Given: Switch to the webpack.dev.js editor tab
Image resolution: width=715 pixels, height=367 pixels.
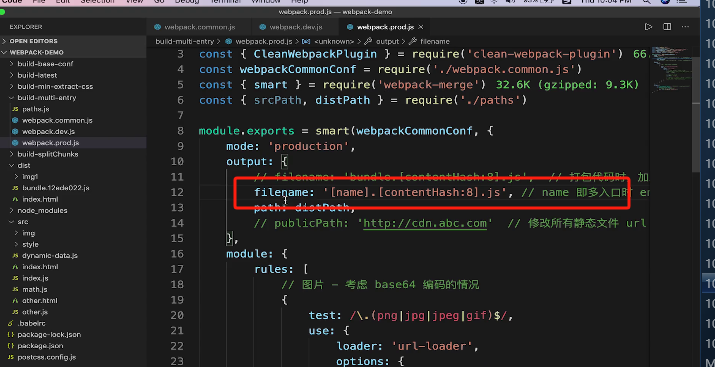Looking at the screenshot, I should [296, 27].
